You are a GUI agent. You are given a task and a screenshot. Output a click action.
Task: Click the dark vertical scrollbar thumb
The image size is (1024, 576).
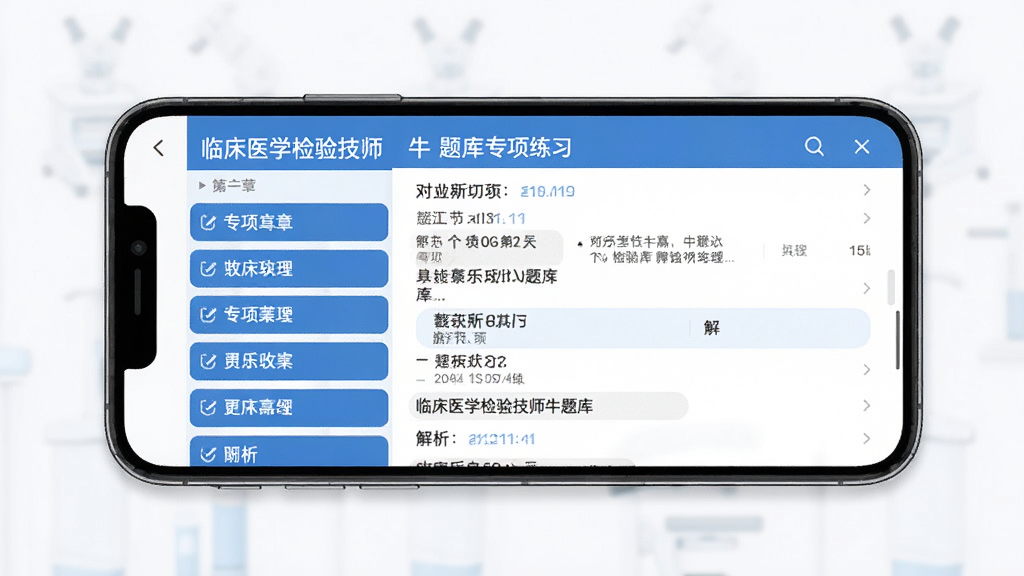click(898, 340)
